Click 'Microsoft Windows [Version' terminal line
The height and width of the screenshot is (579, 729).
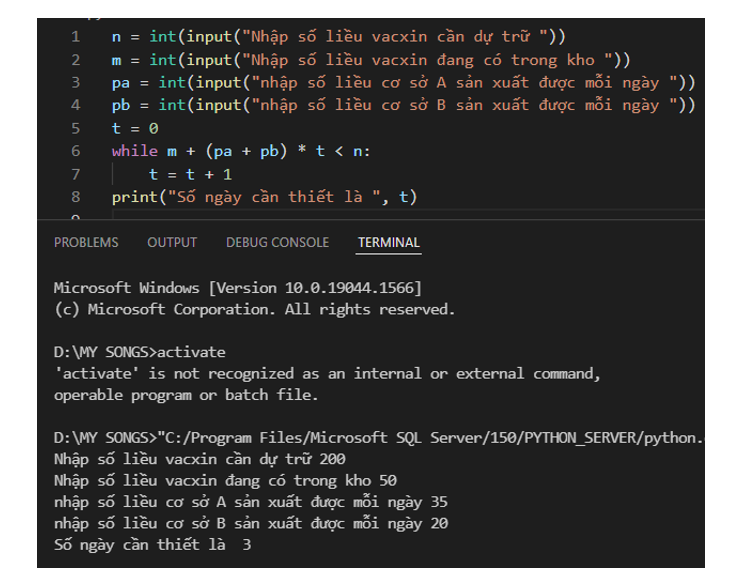click(238, 288)
